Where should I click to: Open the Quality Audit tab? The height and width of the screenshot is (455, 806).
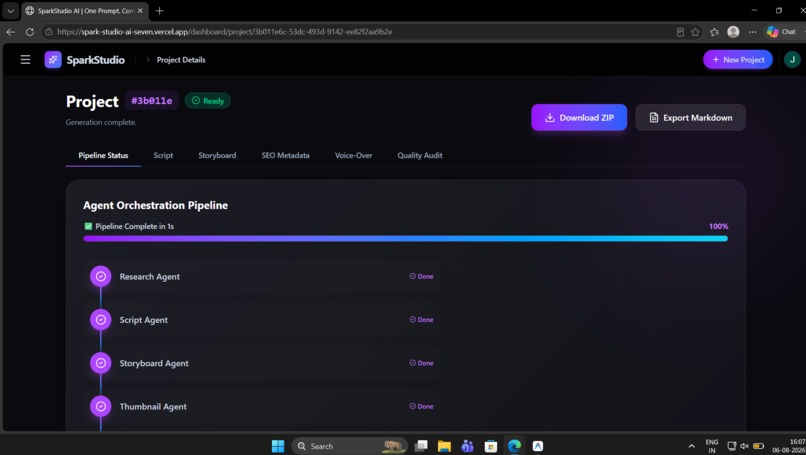(419, 155)
